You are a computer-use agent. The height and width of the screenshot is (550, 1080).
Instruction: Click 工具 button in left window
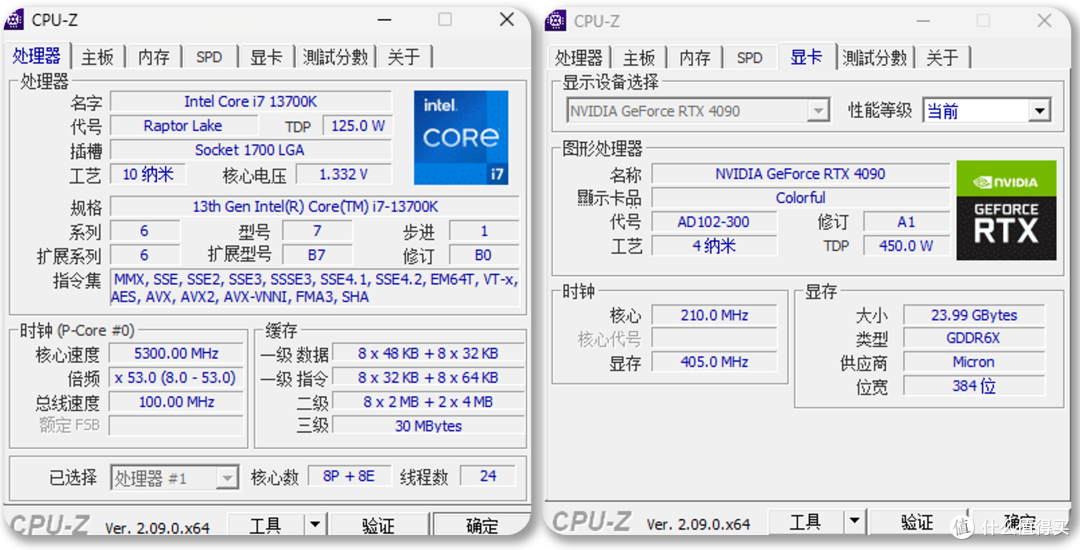[x=265, y=526]
